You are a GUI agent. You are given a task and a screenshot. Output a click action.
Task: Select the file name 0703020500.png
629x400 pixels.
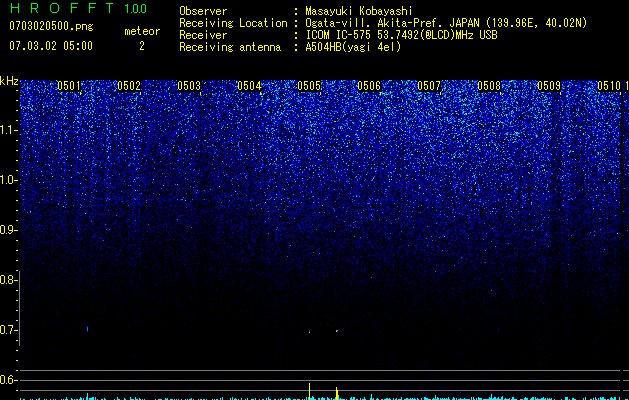point(51,27)
